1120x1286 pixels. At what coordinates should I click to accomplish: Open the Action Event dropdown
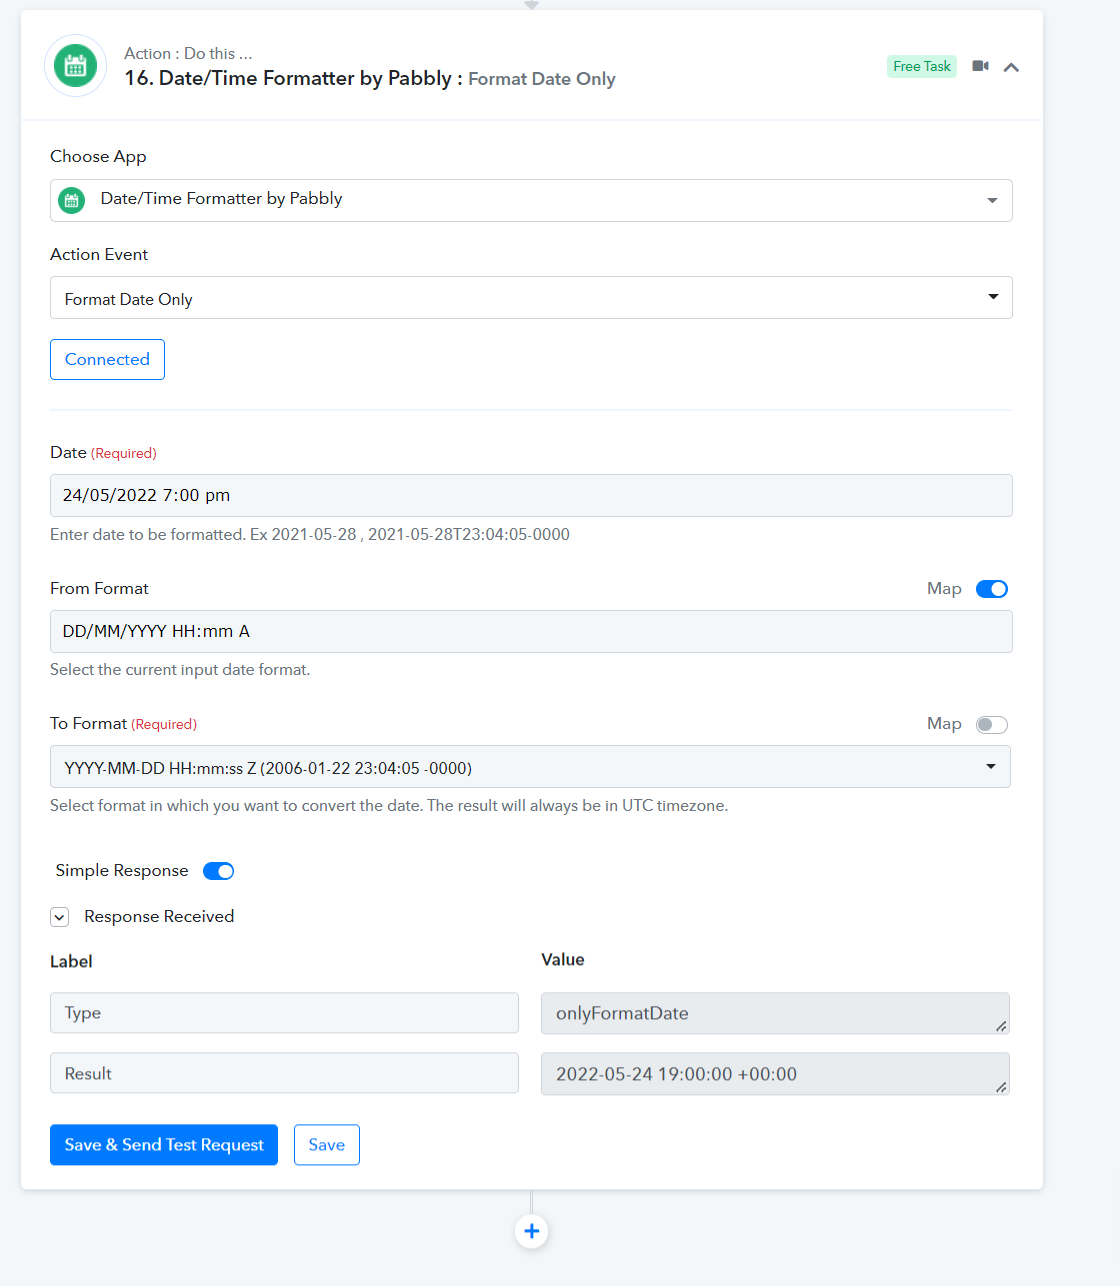[x=531, y=298]
